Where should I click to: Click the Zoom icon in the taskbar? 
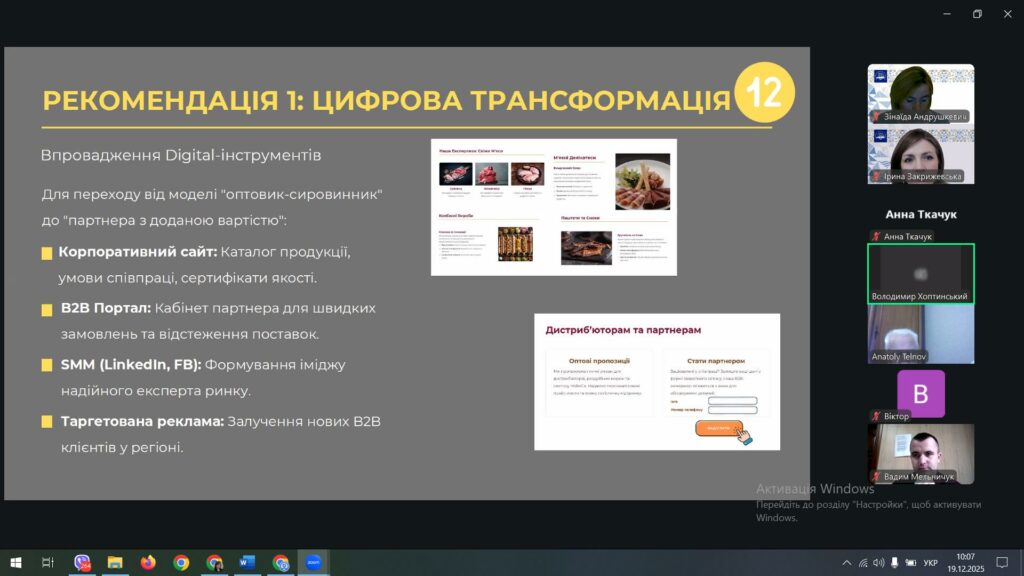click(313, 563)
